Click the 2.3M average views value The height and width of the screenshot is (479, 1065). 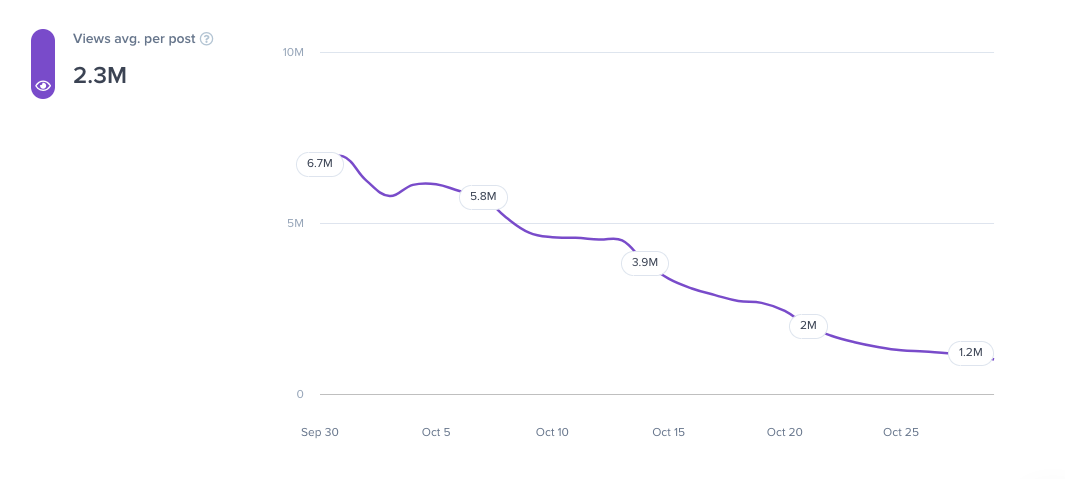pos(100,75)
